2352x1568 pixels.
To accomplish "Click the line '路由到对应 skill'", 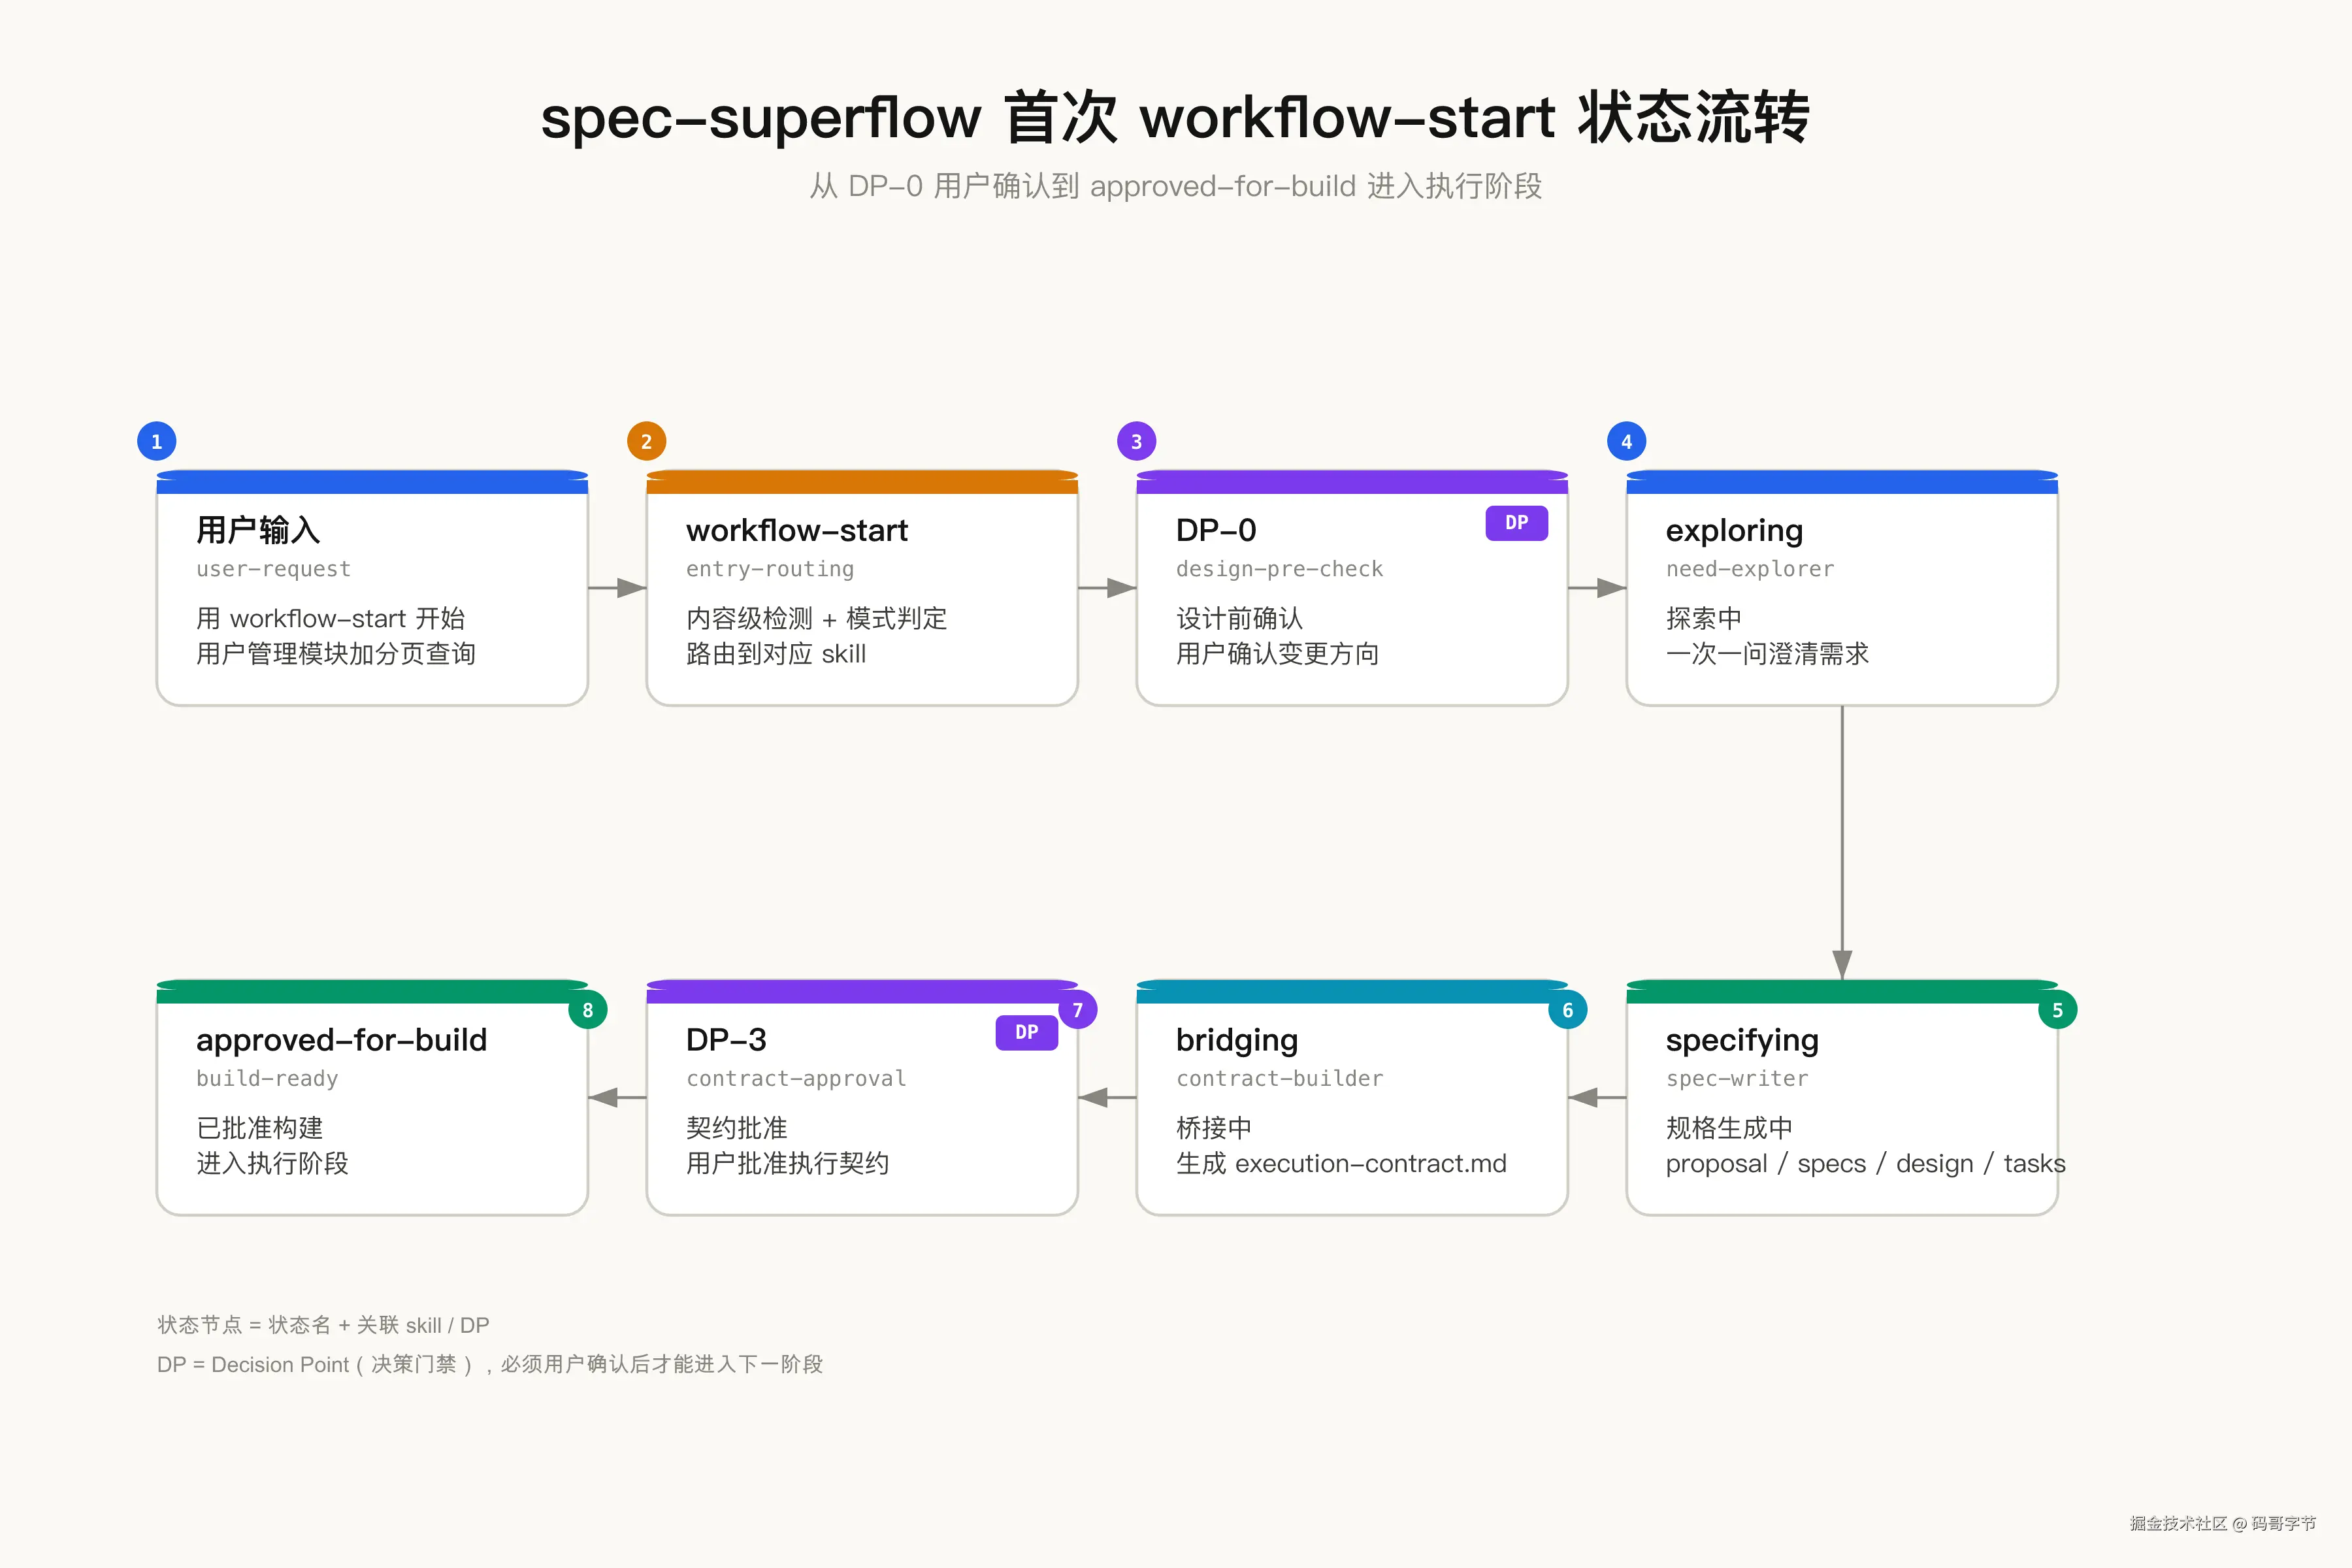I will click(775, 653).
